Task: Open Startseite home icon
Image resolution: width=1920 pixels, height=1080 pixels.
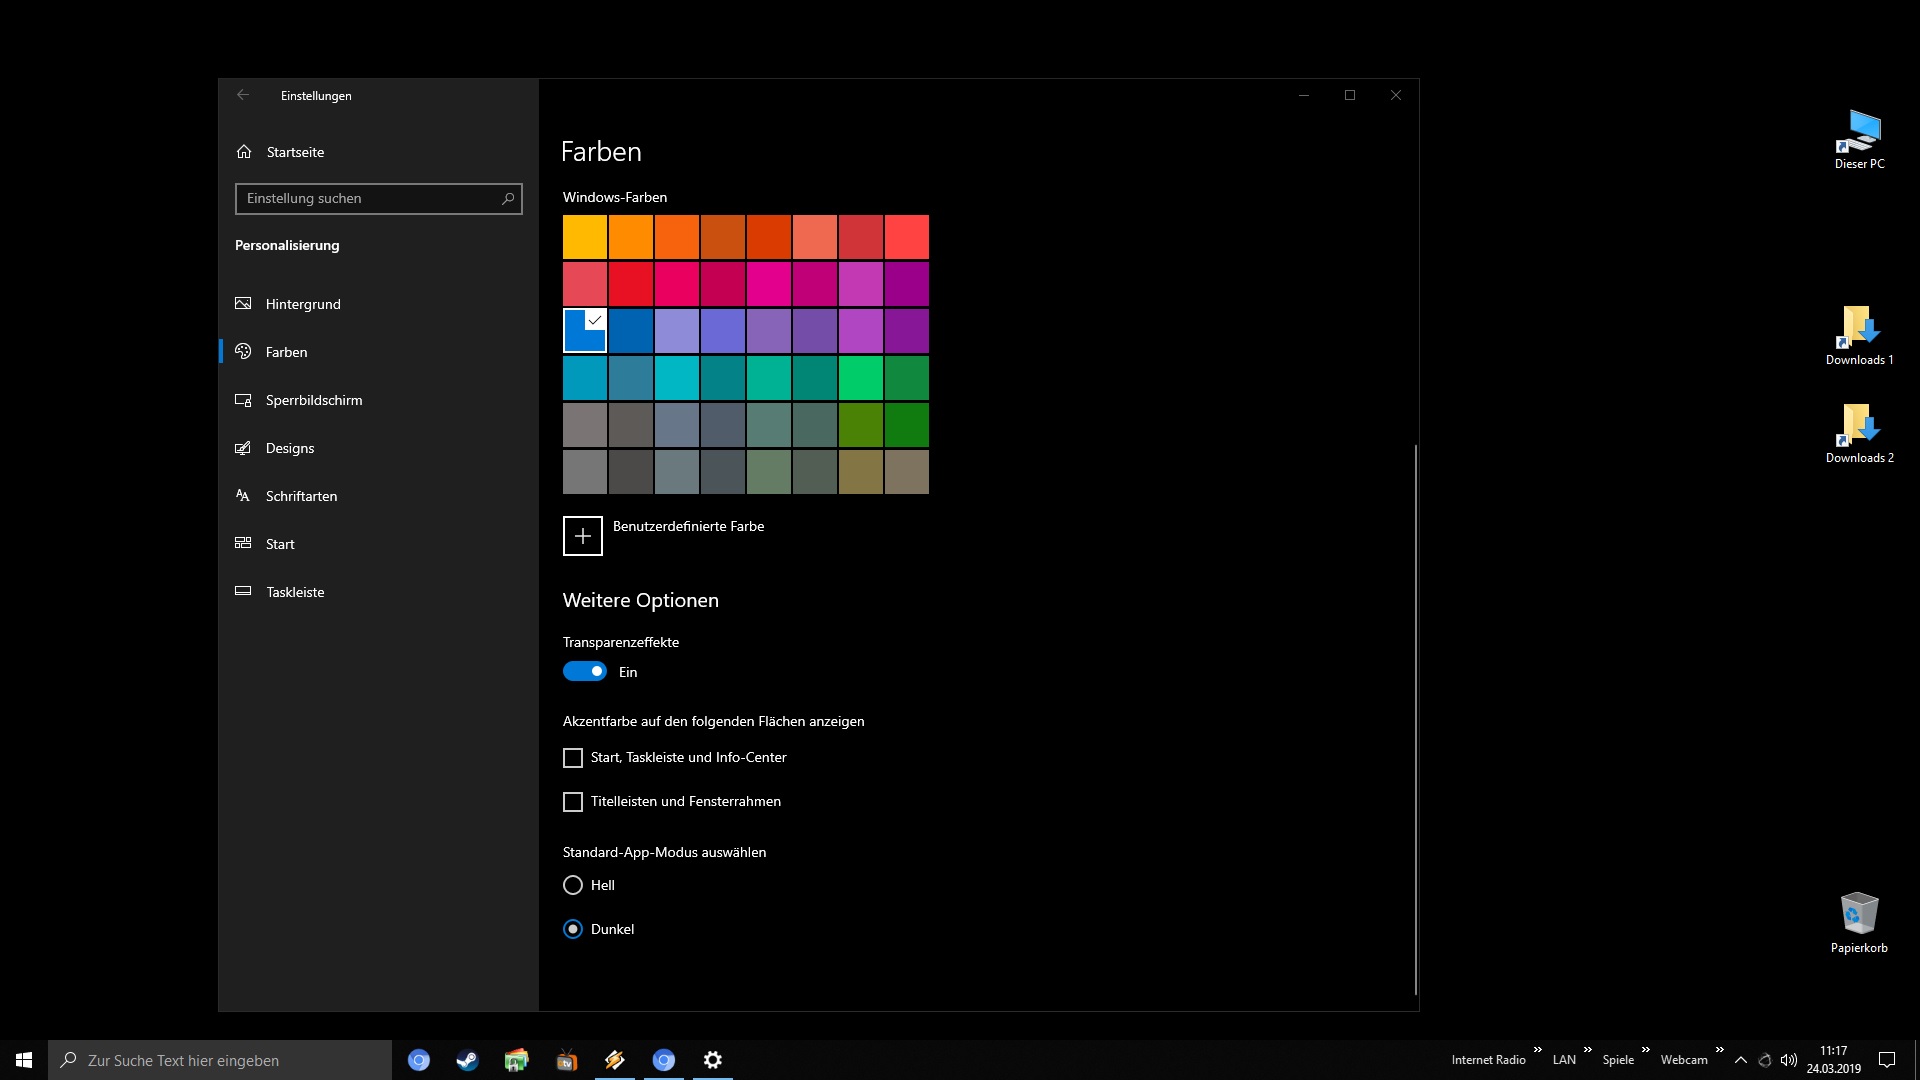Action: point(244,152)
